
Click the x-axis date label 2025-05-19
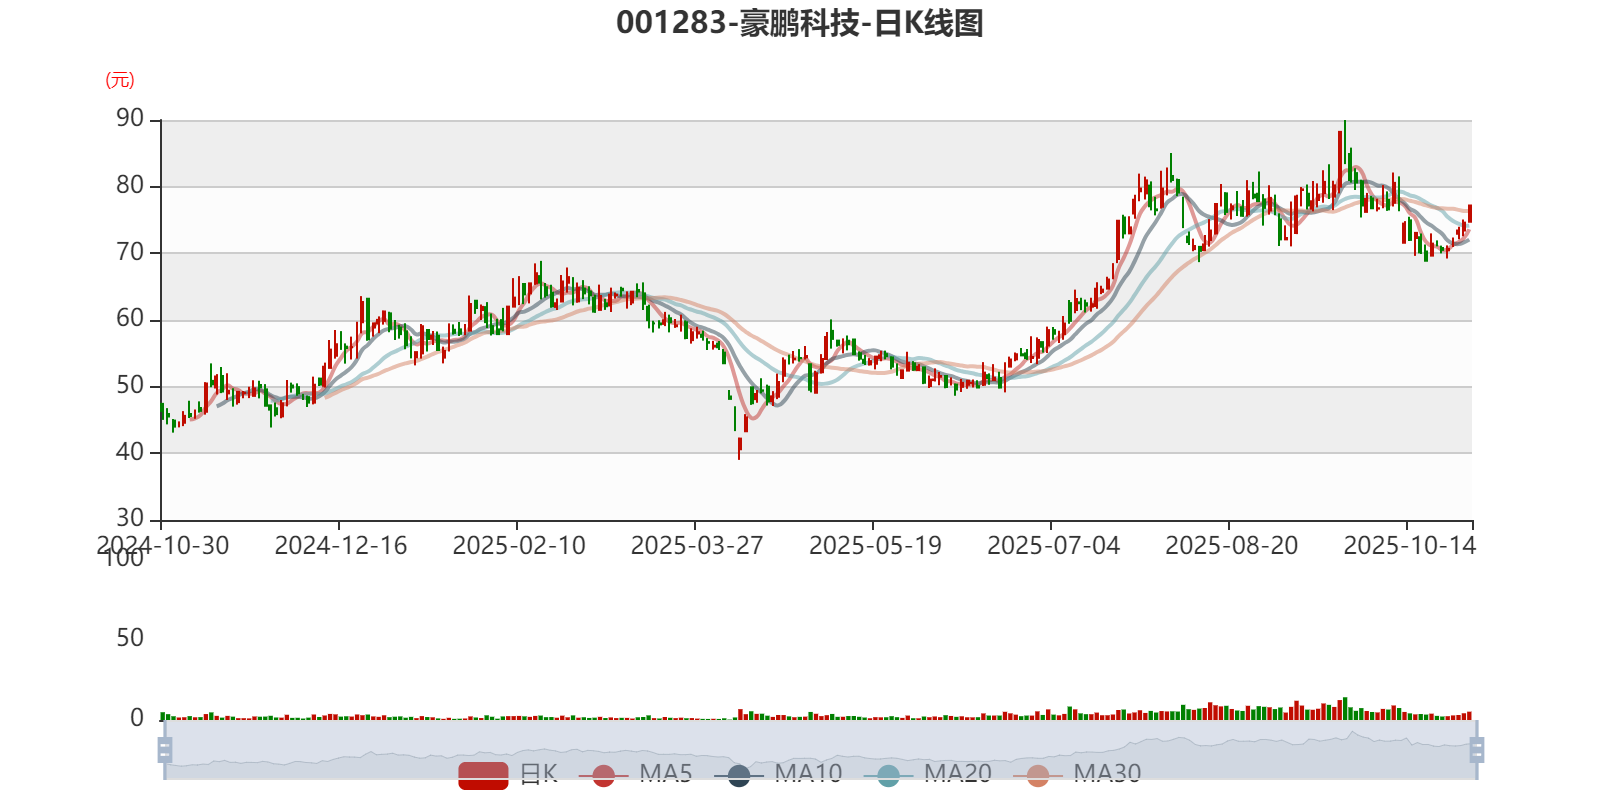[x=875, y=545]
